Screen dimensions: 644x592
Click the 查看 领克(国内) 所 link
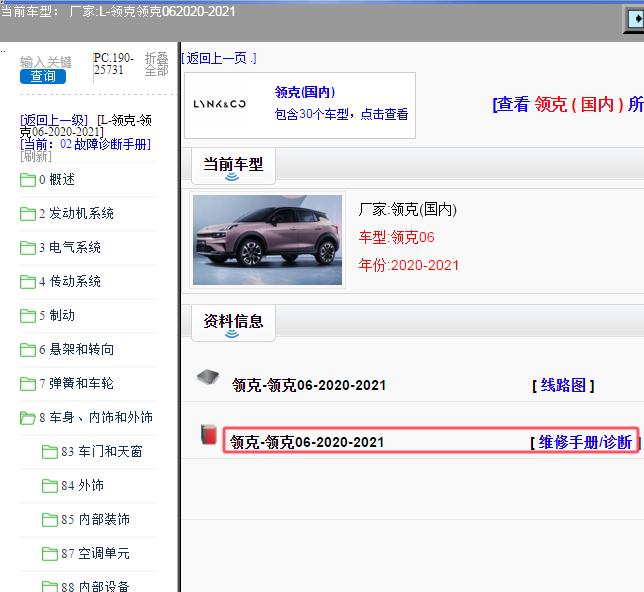click(568, 104)
